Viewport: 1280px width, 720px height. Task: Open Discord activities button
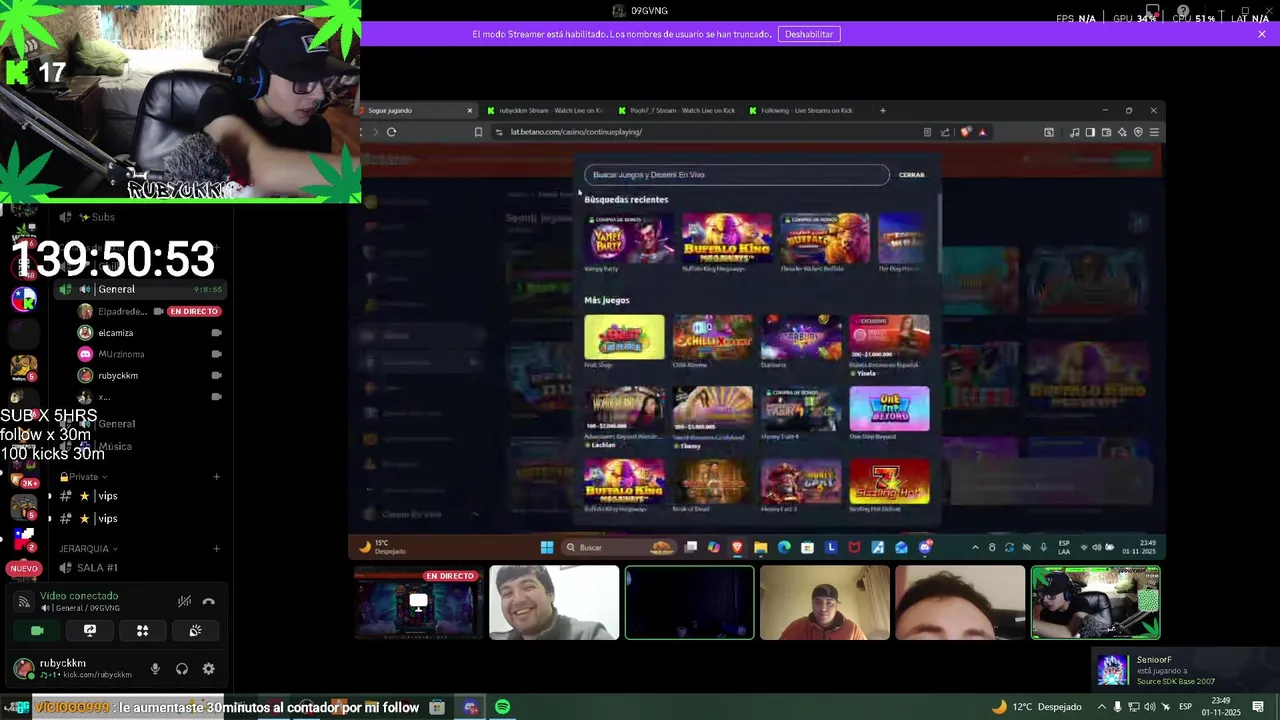pyautogui.click(x=142, y=631)
